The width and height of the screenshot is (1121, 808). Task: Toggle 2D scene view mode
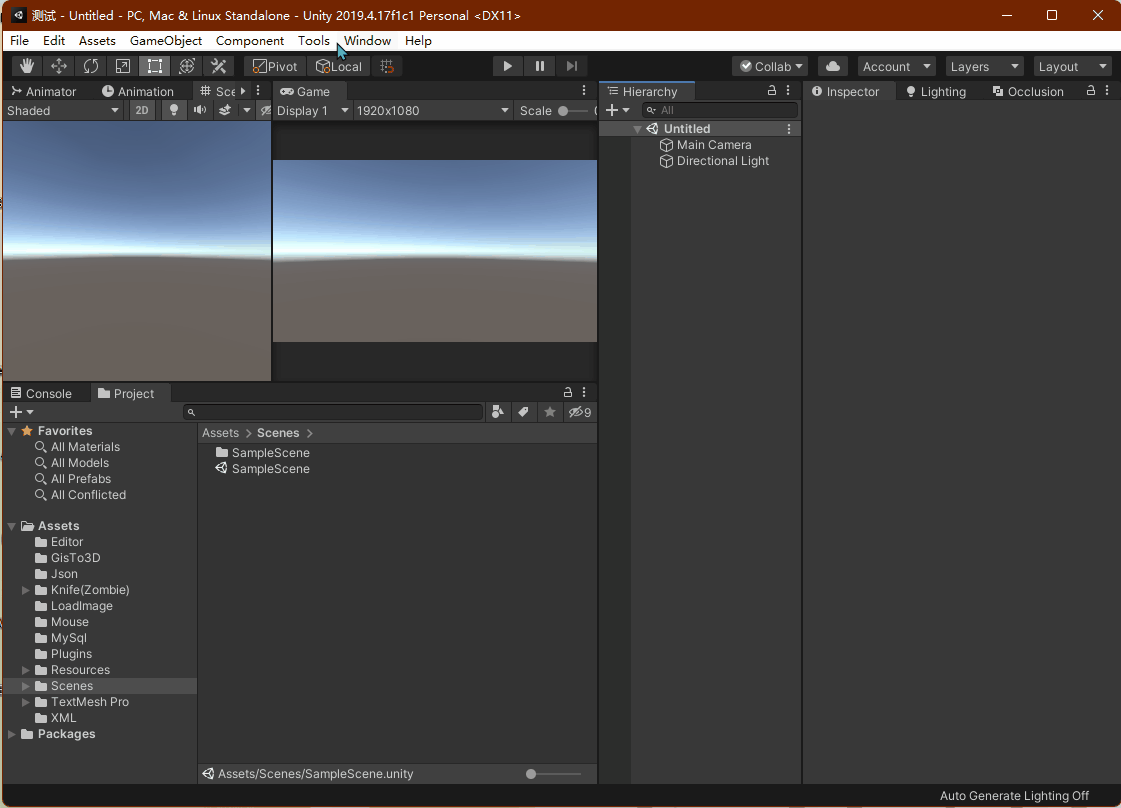pyautogui.click(x=143, y=110)
